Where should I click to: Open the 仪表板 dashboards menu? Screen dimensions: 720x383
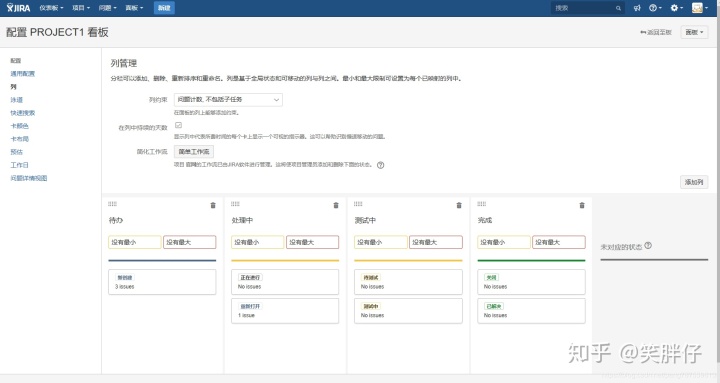click(51, 8)
